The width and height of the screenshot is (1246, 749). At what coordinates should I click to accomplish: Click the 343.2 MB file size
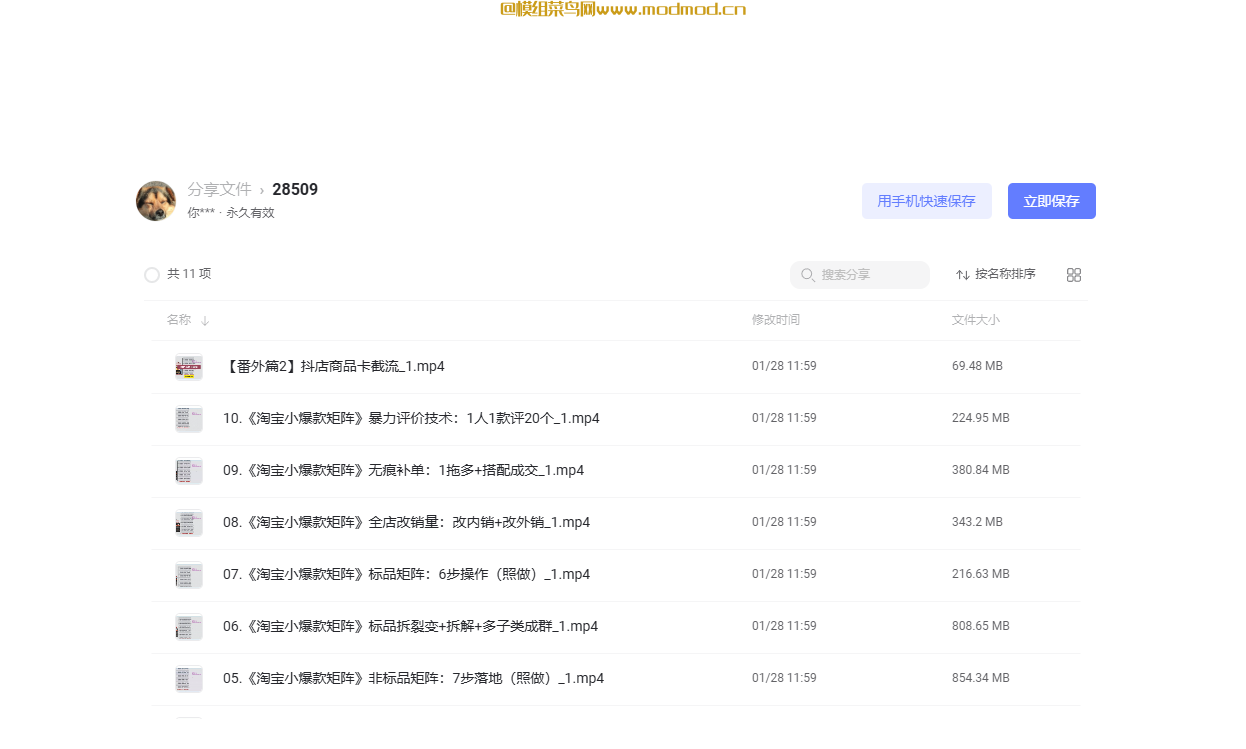click(977, 522)
